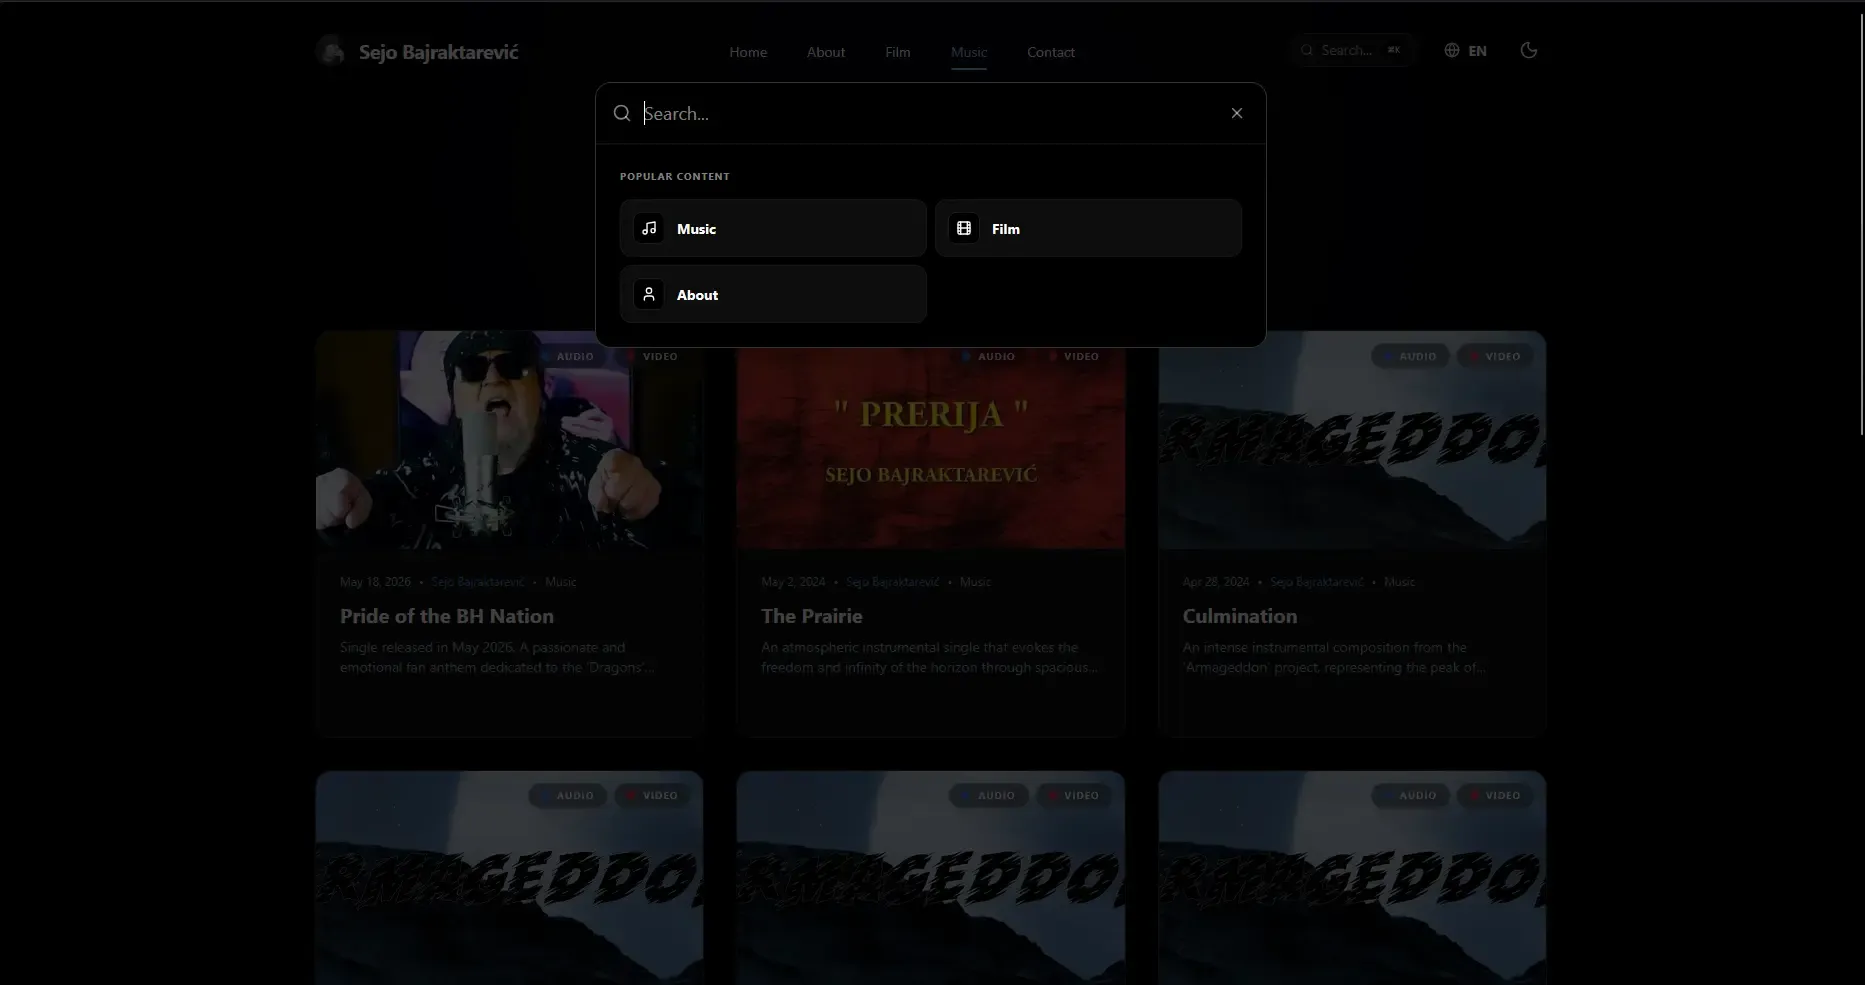Open the Film popular content item
Screen dimensions: 1865x985
click(1088, 228)
